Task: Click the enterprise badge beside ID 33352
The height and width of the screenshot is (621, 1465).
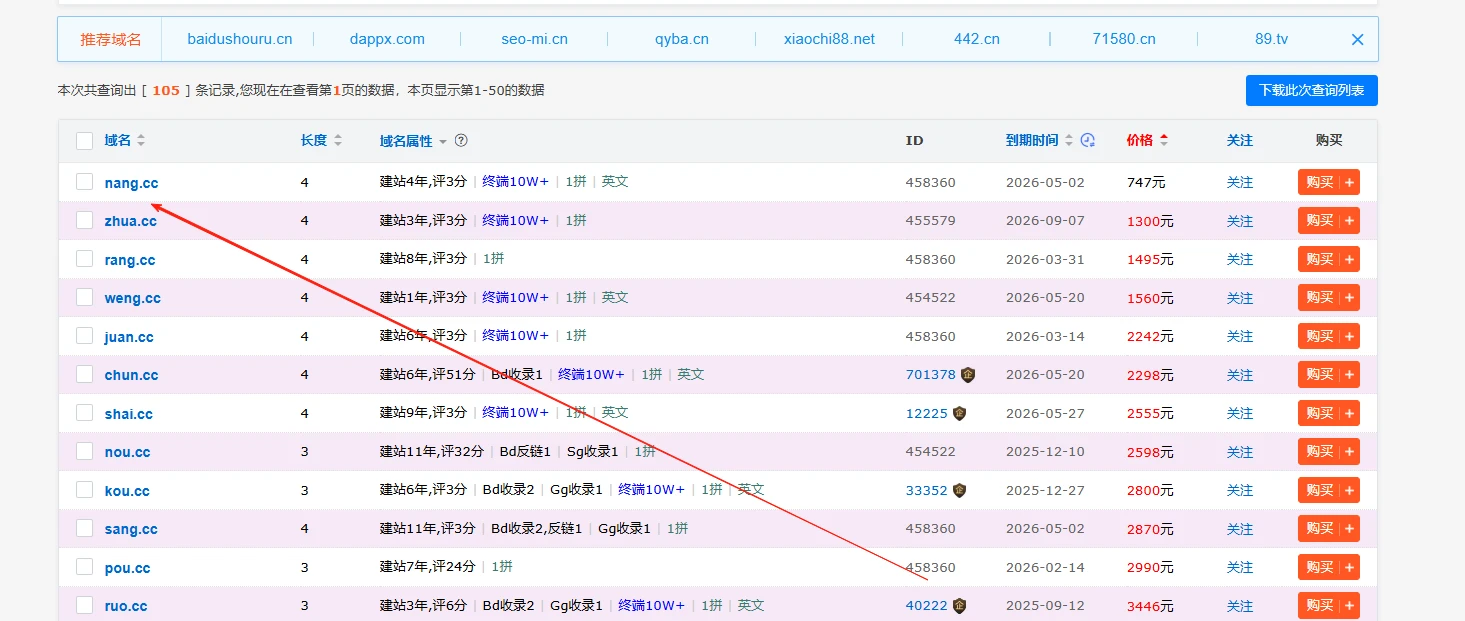Action: click(959, 490)
